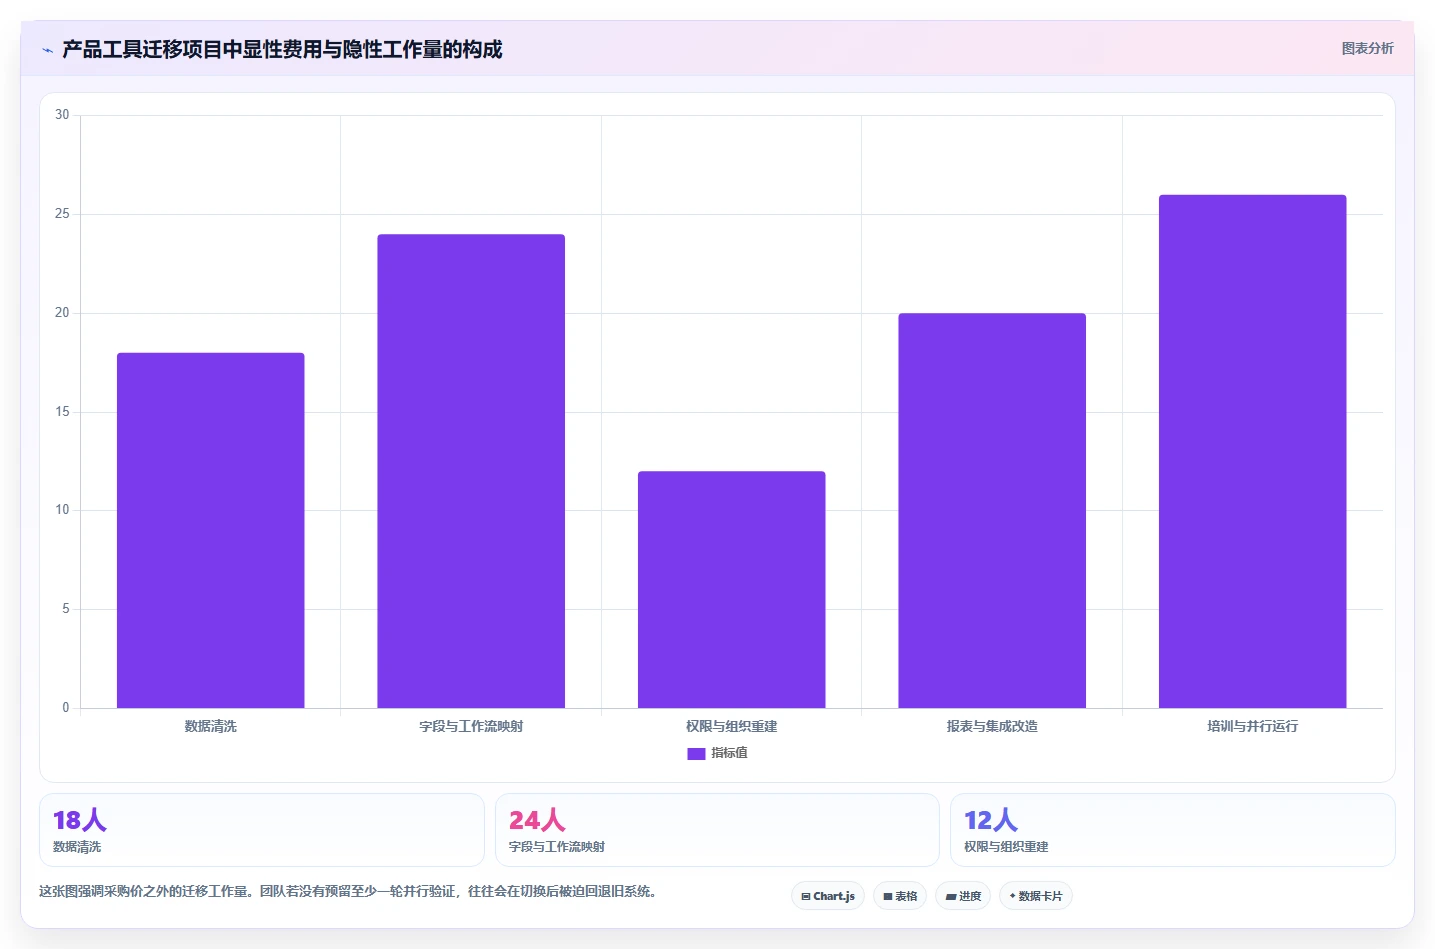
Task: Click the 指标值 legend label
Action: point(729,753)
